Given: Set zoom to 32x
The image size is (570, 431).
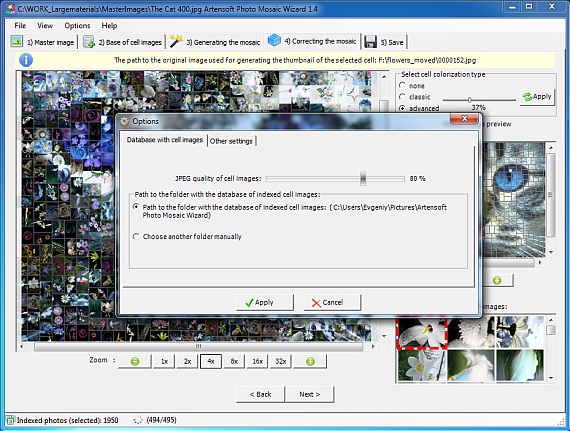Looking at the screenshot, I should coord(281,361).
